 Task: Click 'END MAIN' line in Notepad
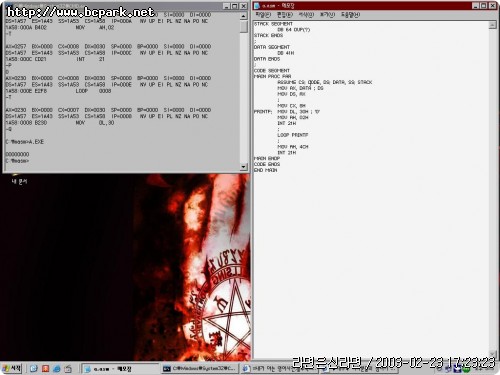click(x=265, y=170)
